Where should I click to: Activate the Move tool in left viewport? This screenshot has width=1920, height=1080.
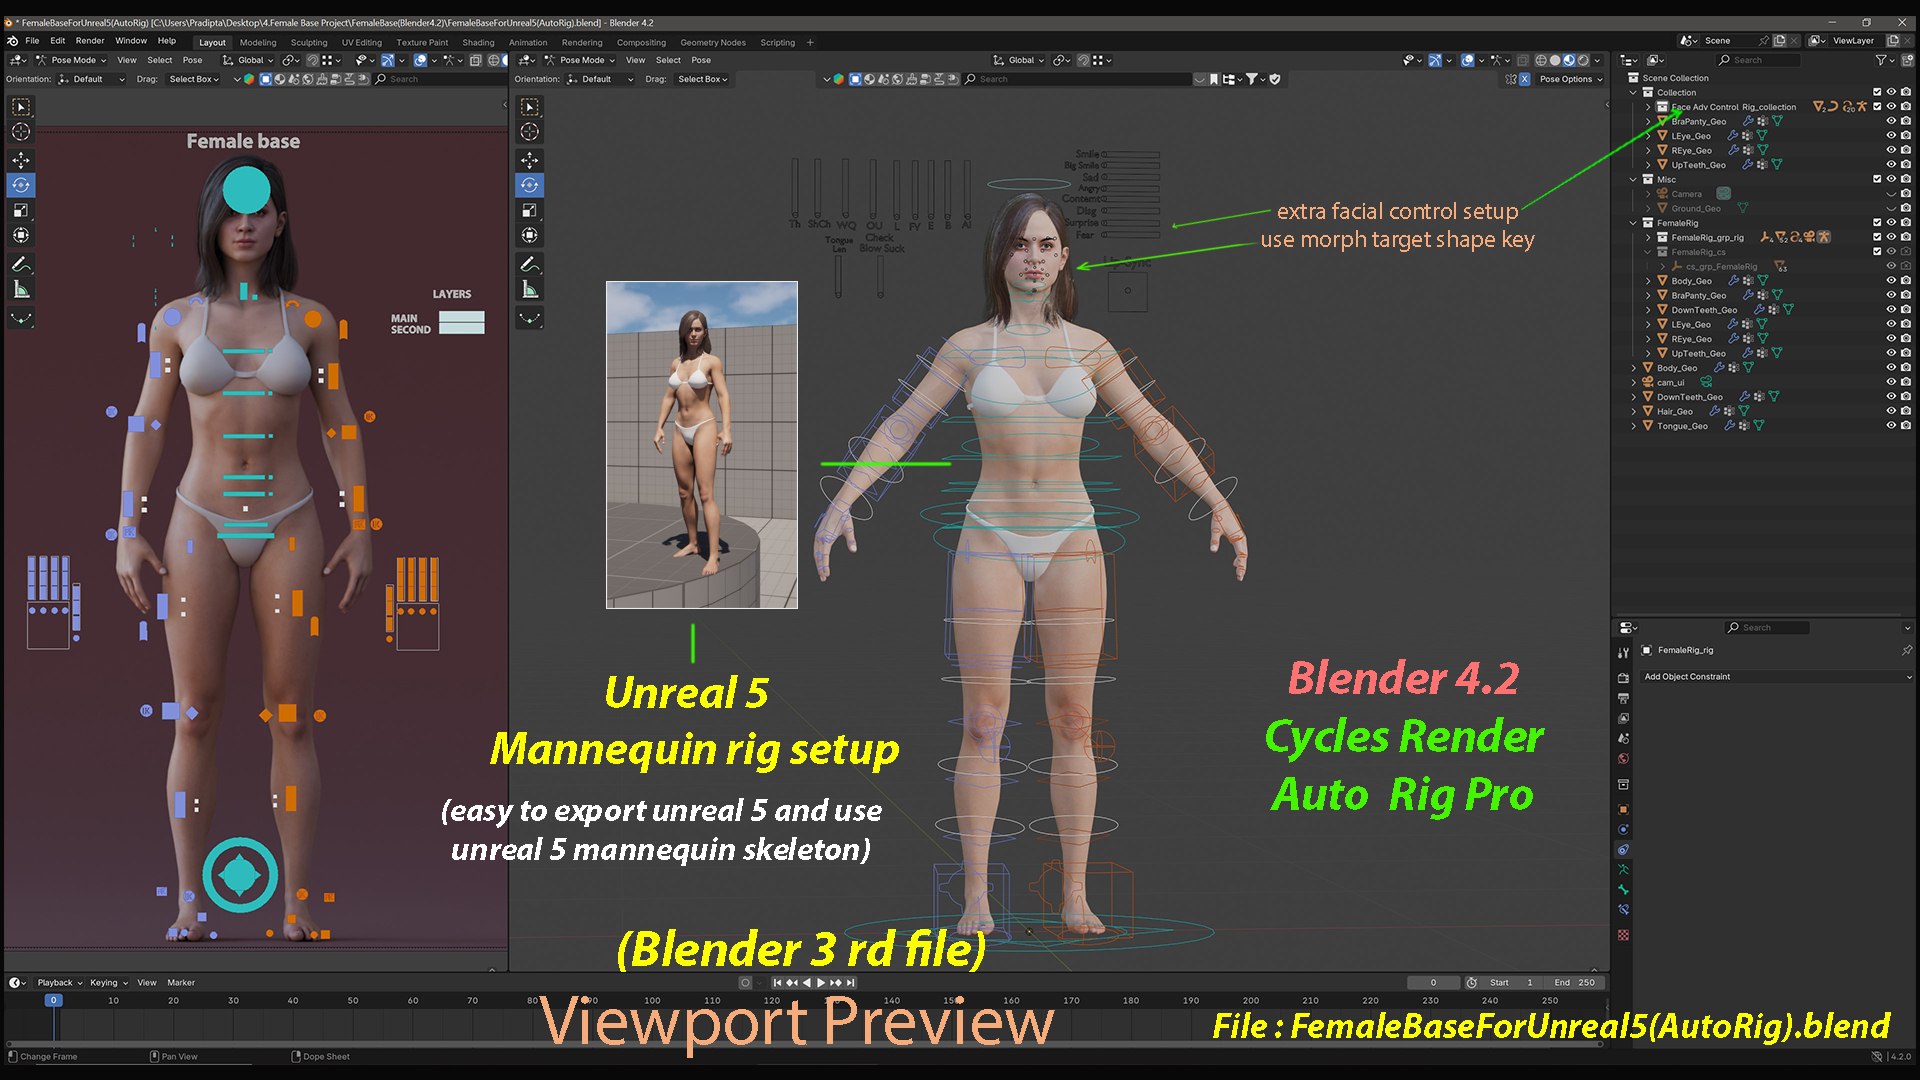(21, 160)
